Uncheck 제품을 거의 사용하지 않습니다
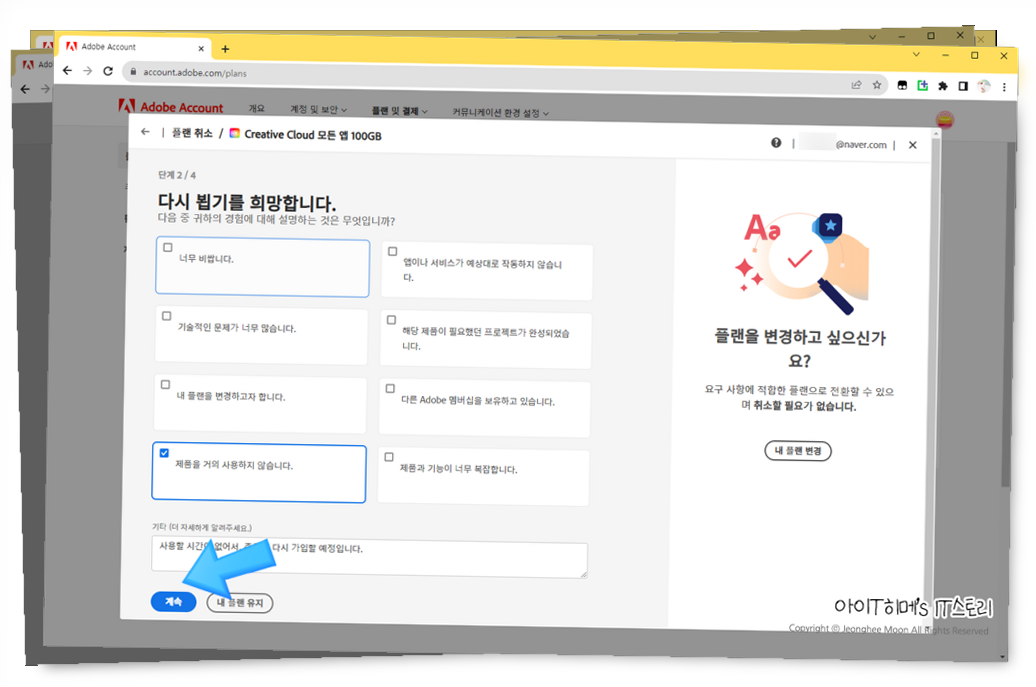 pos(164,453)
